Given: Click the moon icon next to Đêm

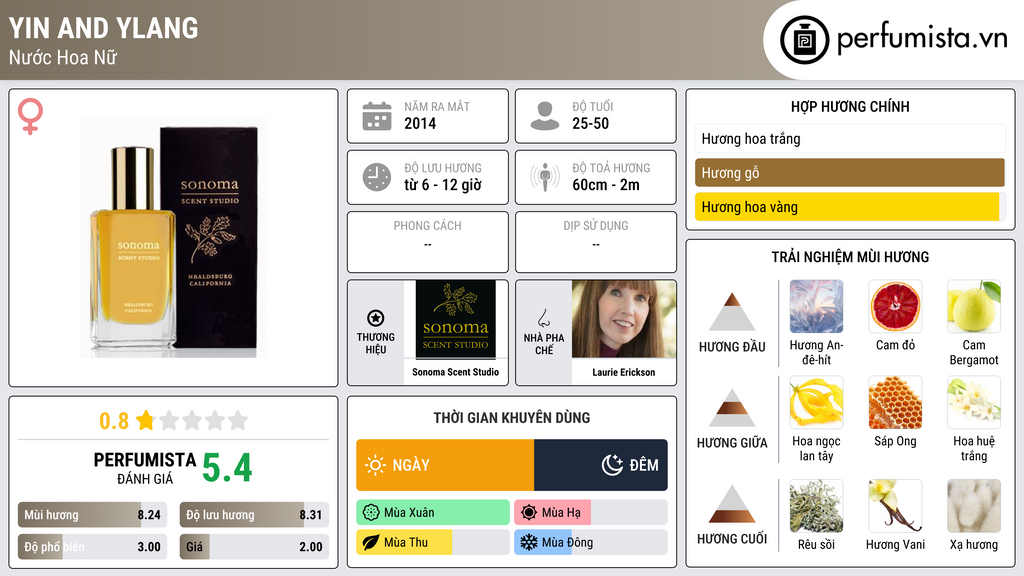Looking at the screenshot, I should (612, 465).
